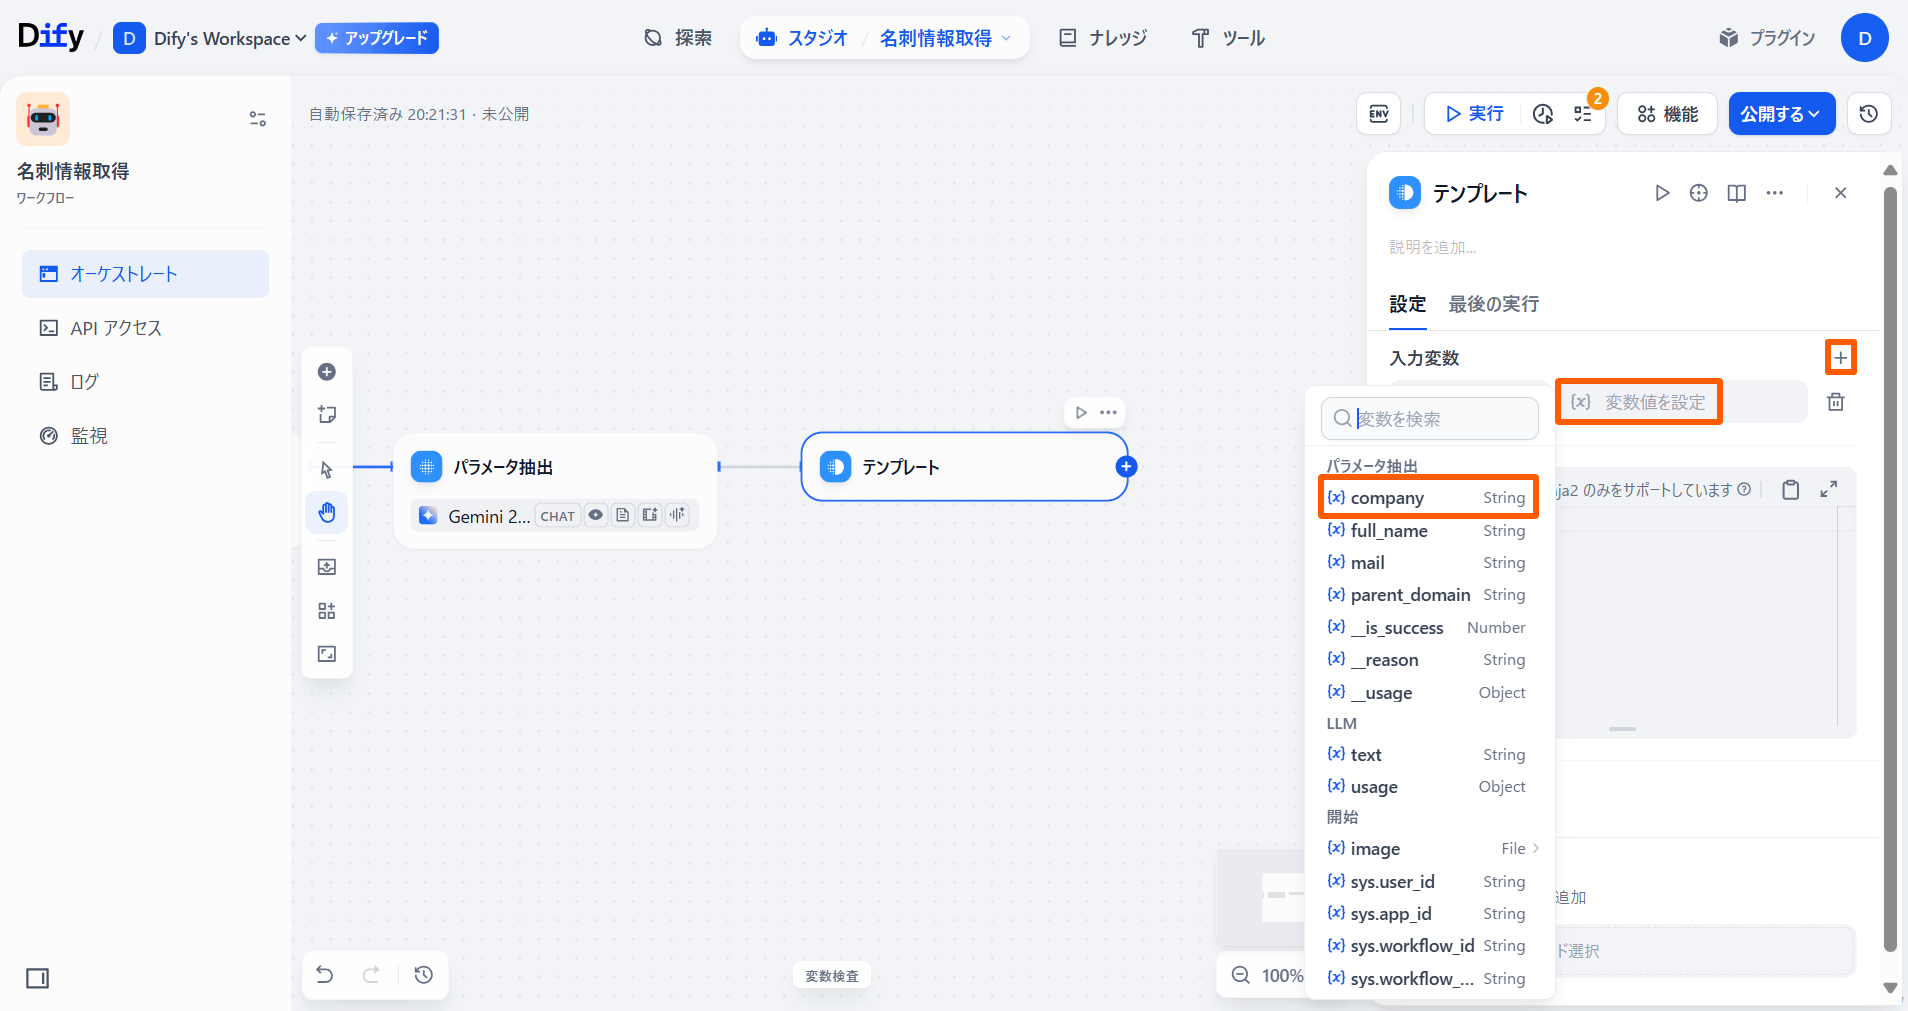The width and height of the screenshot is (1908, 1011).
Task: Open version history clock icon top right
Action: 1868,114
